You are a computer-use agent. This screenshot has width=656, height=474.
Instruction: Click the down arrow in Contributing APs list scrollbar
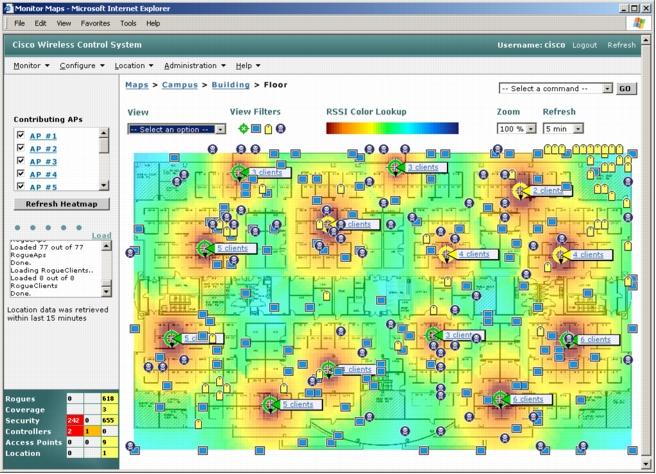(x=104, y=185)
